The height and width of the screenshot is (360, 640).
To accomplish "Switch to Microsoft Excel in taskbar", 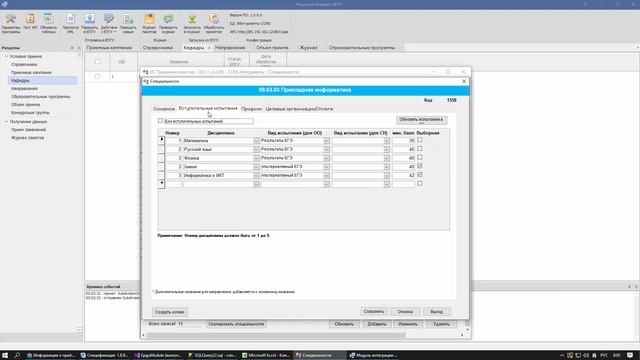I will coord(265,356).
